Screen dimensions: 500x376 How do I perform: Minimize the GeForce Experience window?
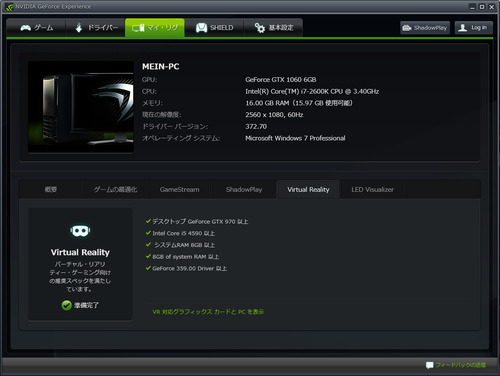(472, 7)
